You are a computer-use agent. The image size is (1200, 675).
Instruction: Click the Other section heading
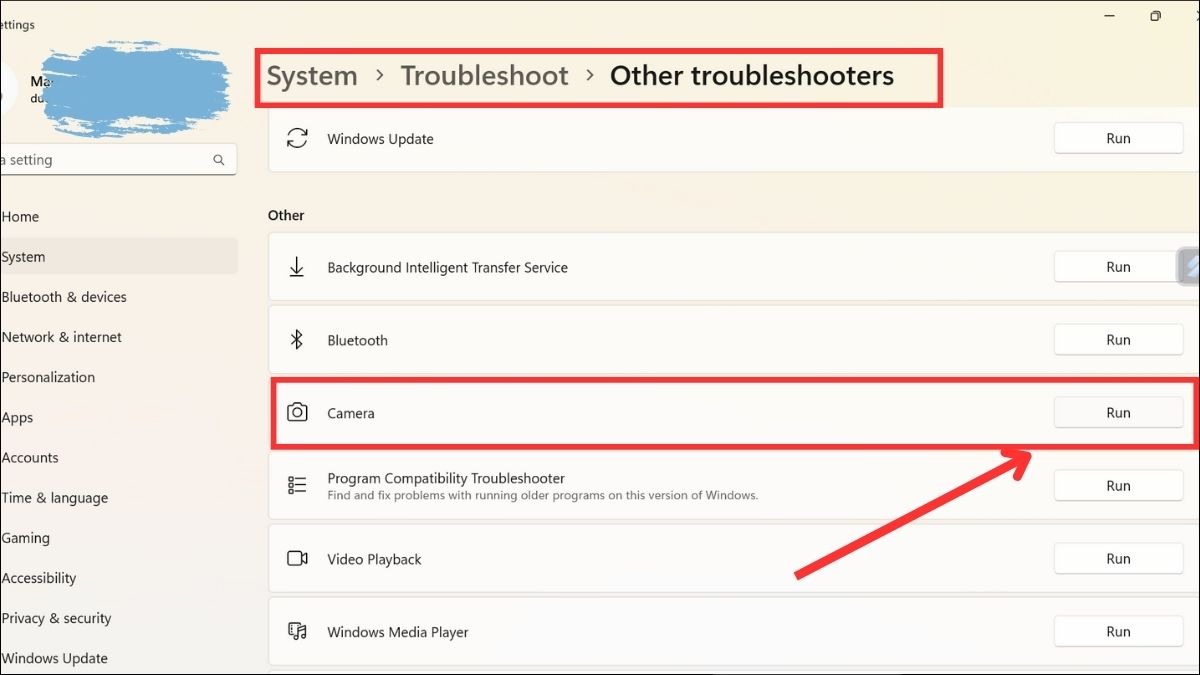[286, 215]
